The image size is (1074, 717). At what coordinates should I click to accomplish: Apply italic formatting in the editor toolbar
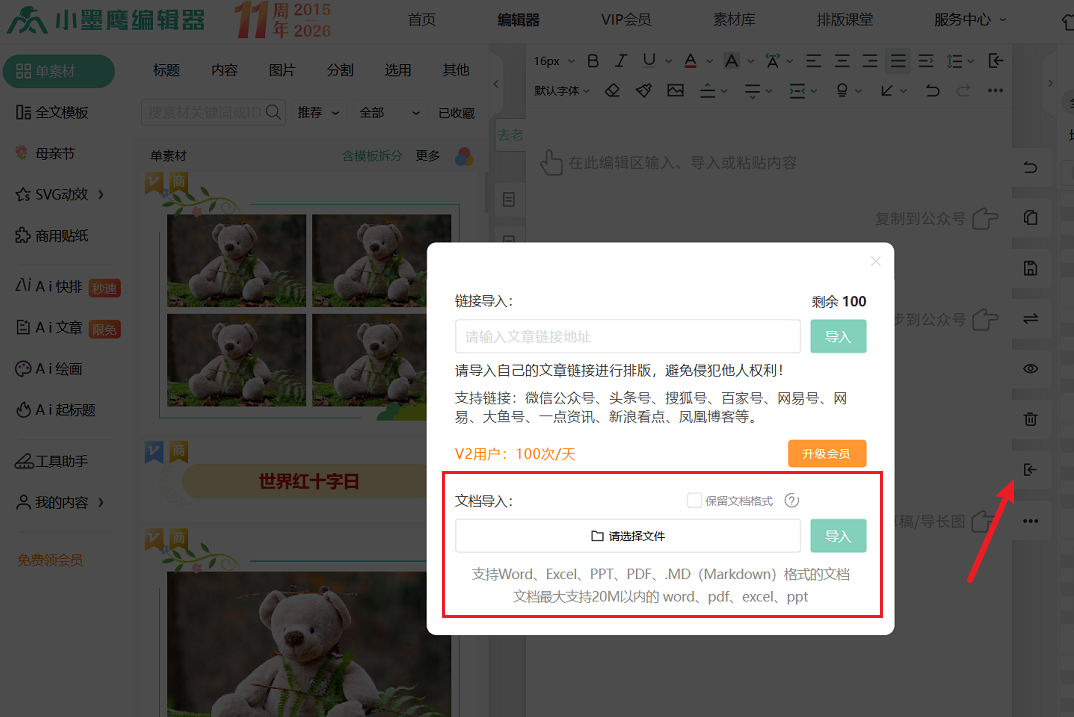click(621, 61)
